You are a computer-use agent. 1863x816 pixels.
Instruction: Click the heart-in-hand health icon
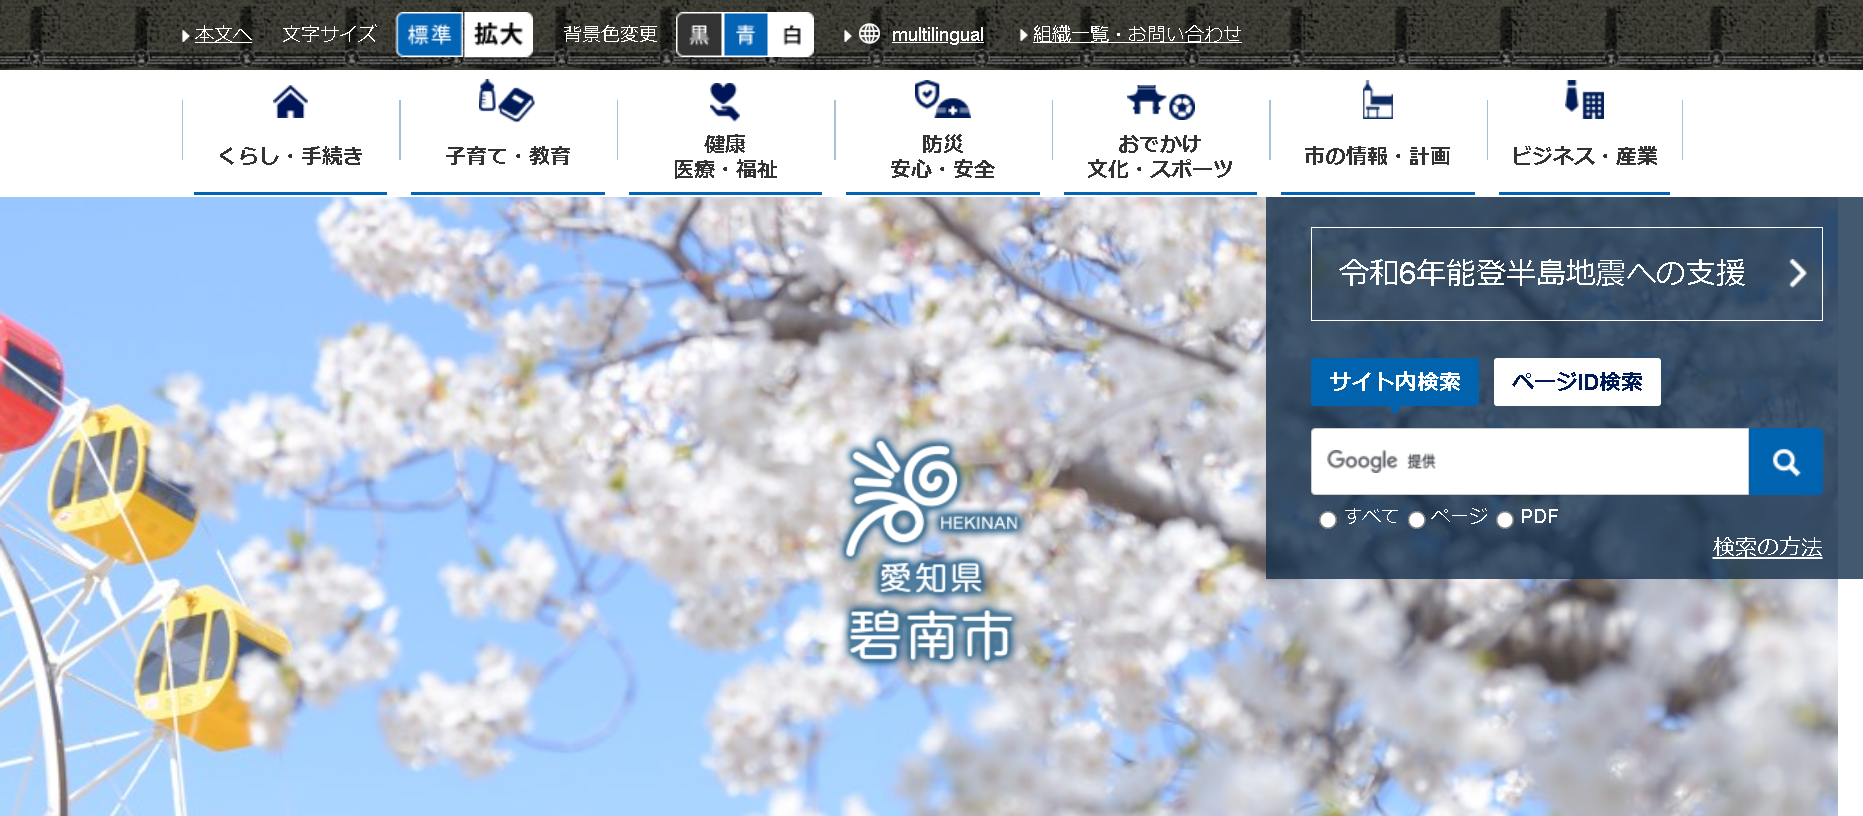724,101
